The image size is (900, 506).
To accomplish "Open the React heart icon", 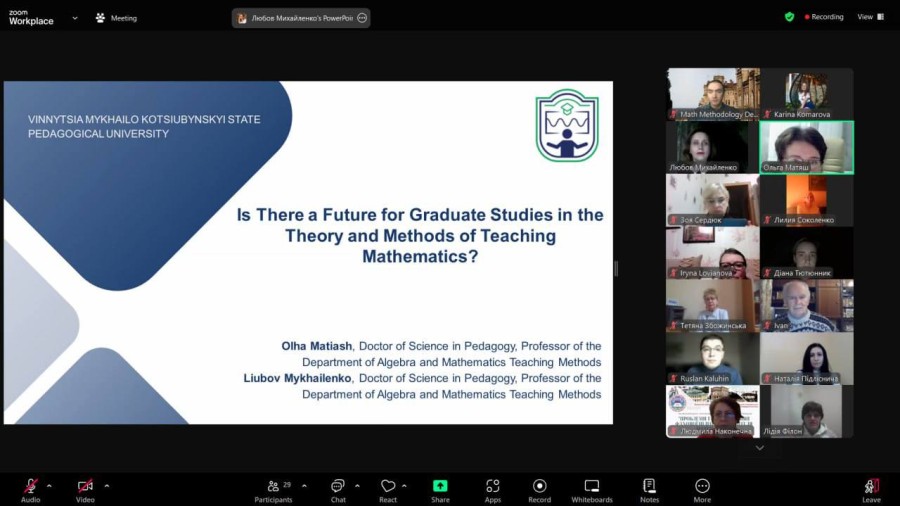I will 388,486.
